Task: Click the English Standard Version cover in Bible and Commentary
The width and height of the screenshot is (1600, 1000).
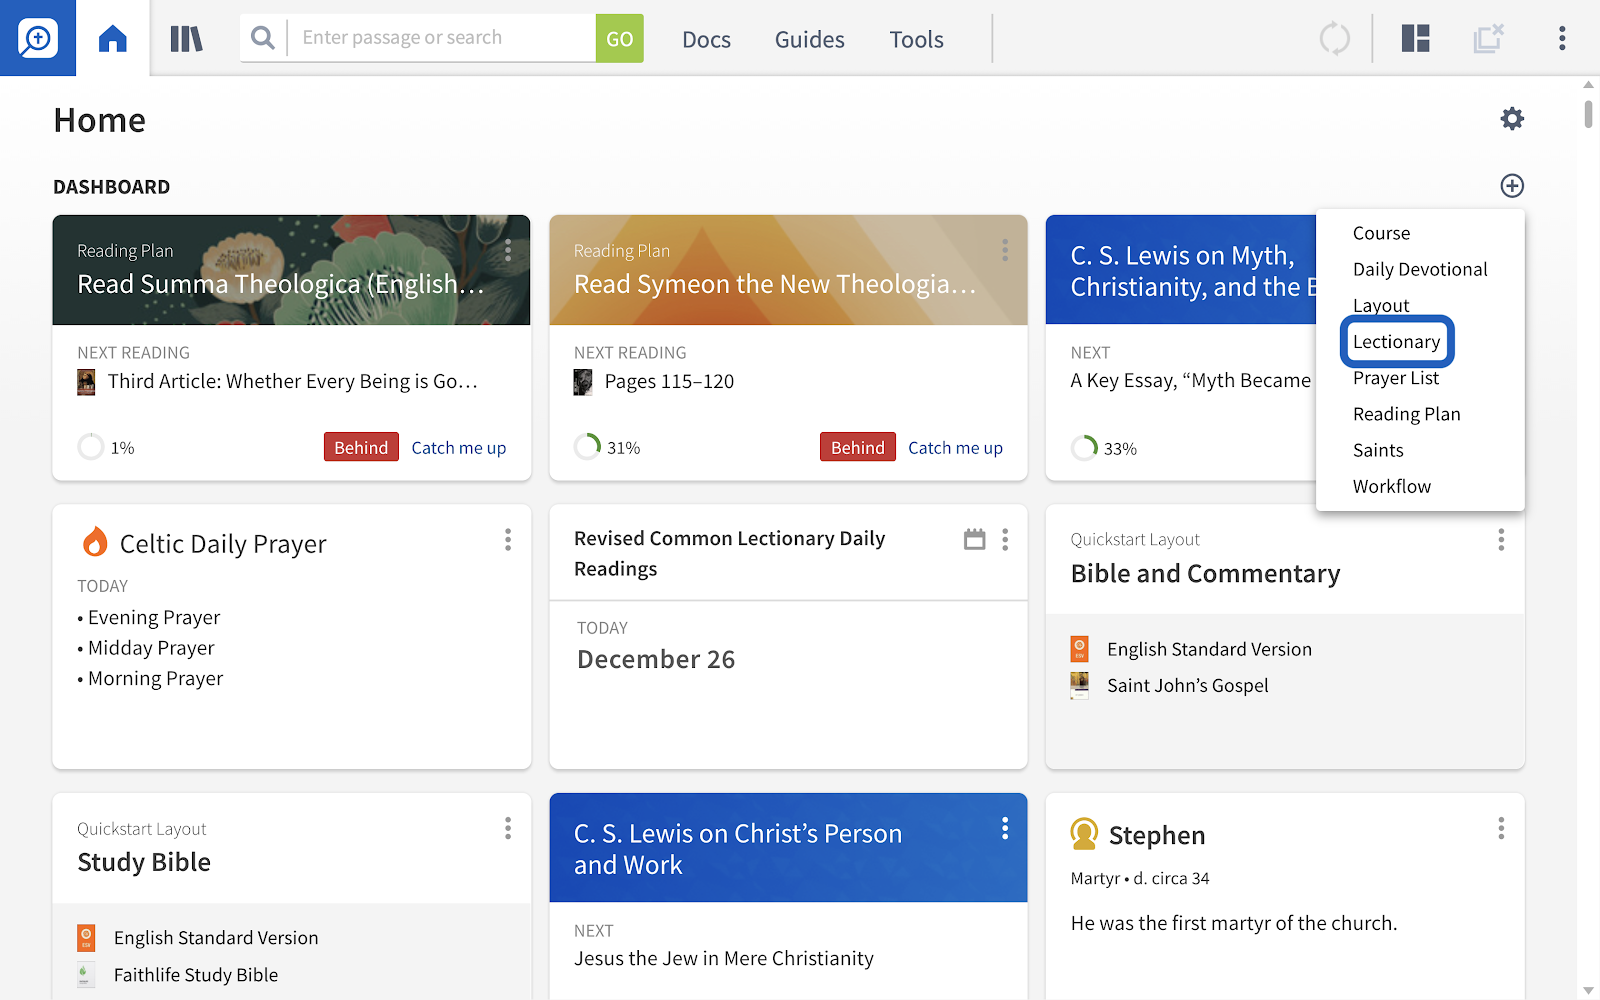Action: tap(1080, 649)
